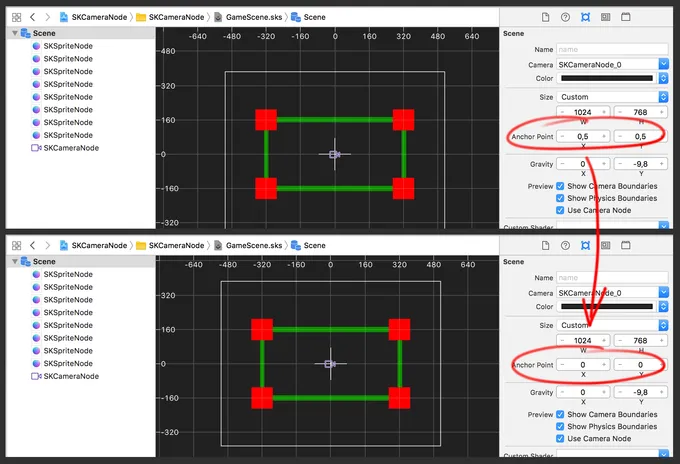
Task: Open Color popup arrows in lower window
Action: pyautogui.click(x=664, y=307)
